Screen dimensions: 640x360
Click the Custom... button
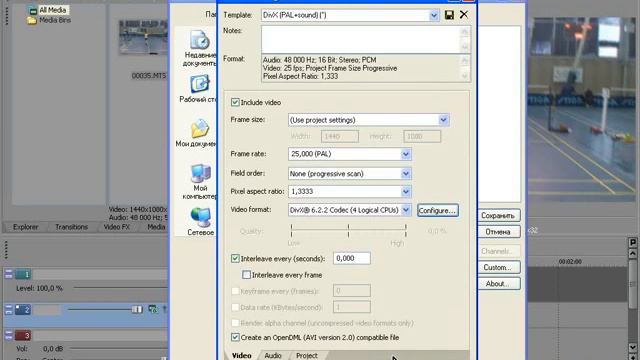(x=498, y=267)
